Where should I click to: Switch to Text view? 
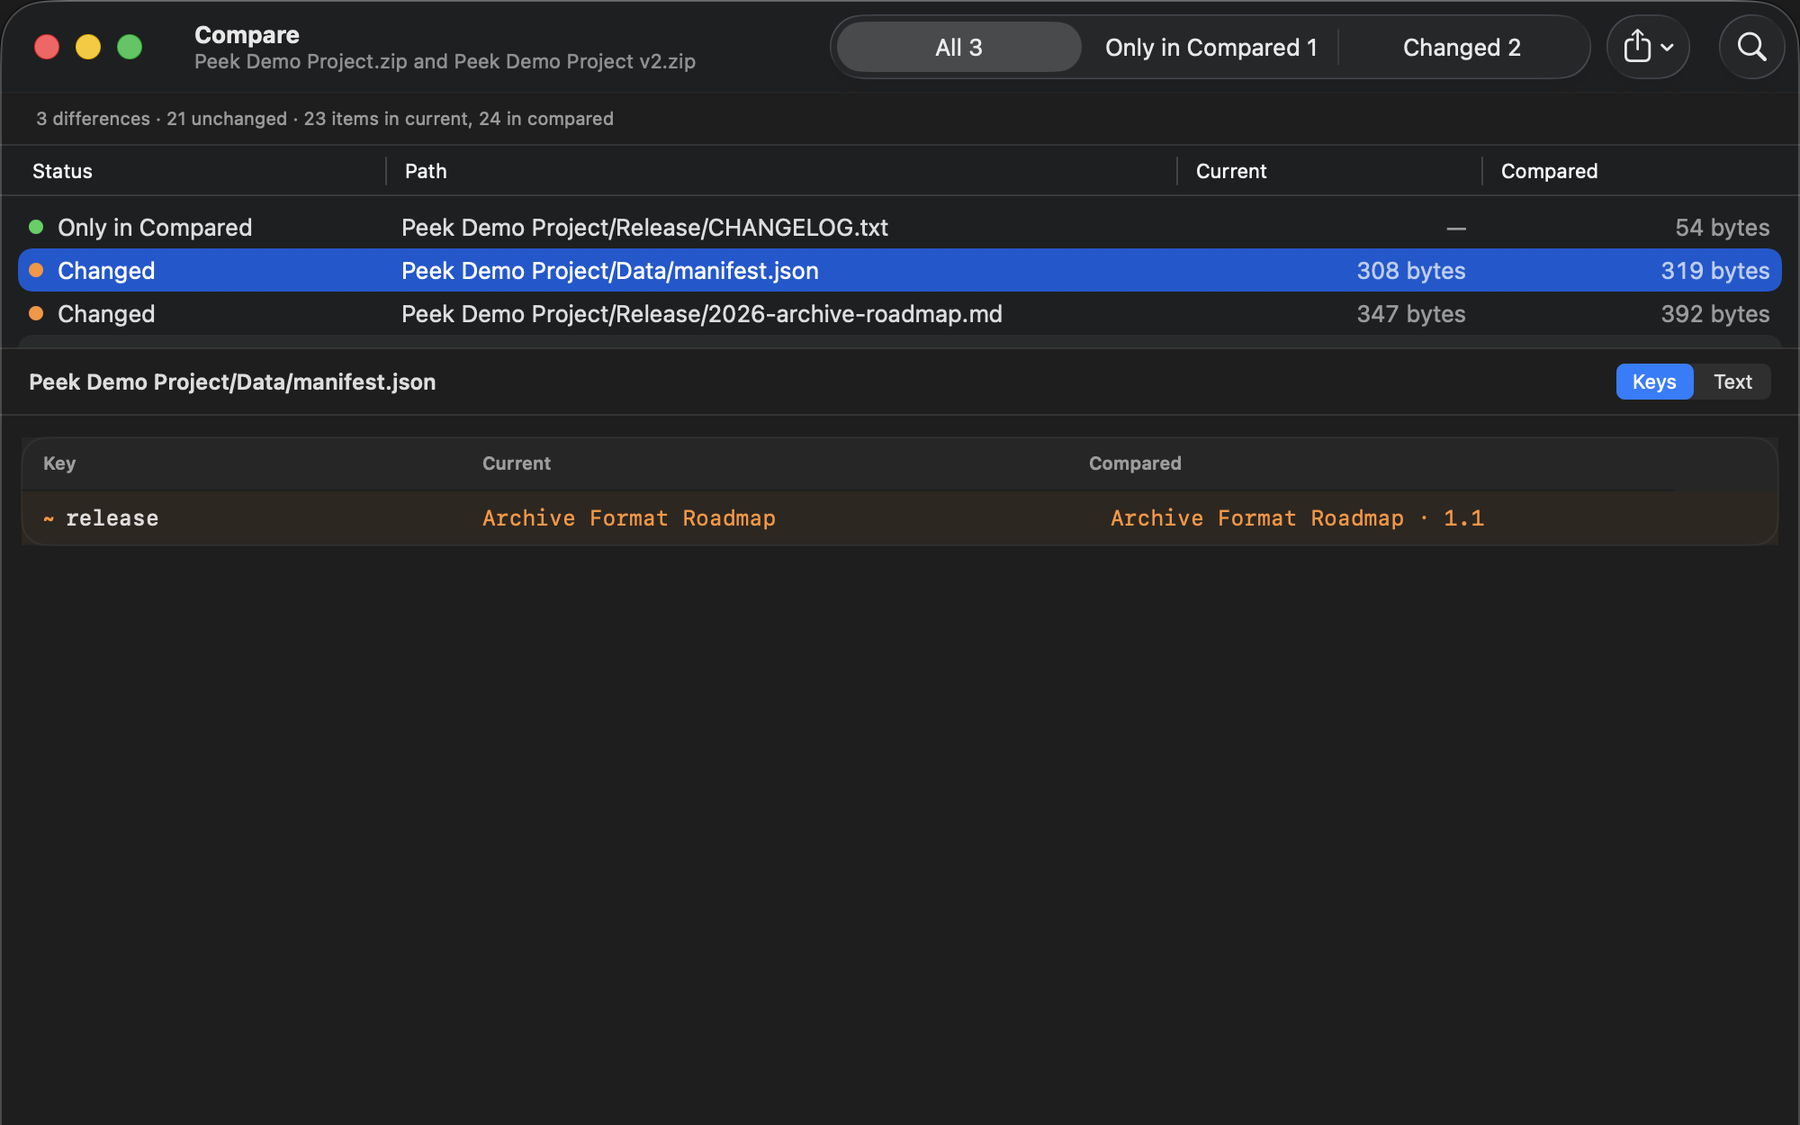point(1732,382)
